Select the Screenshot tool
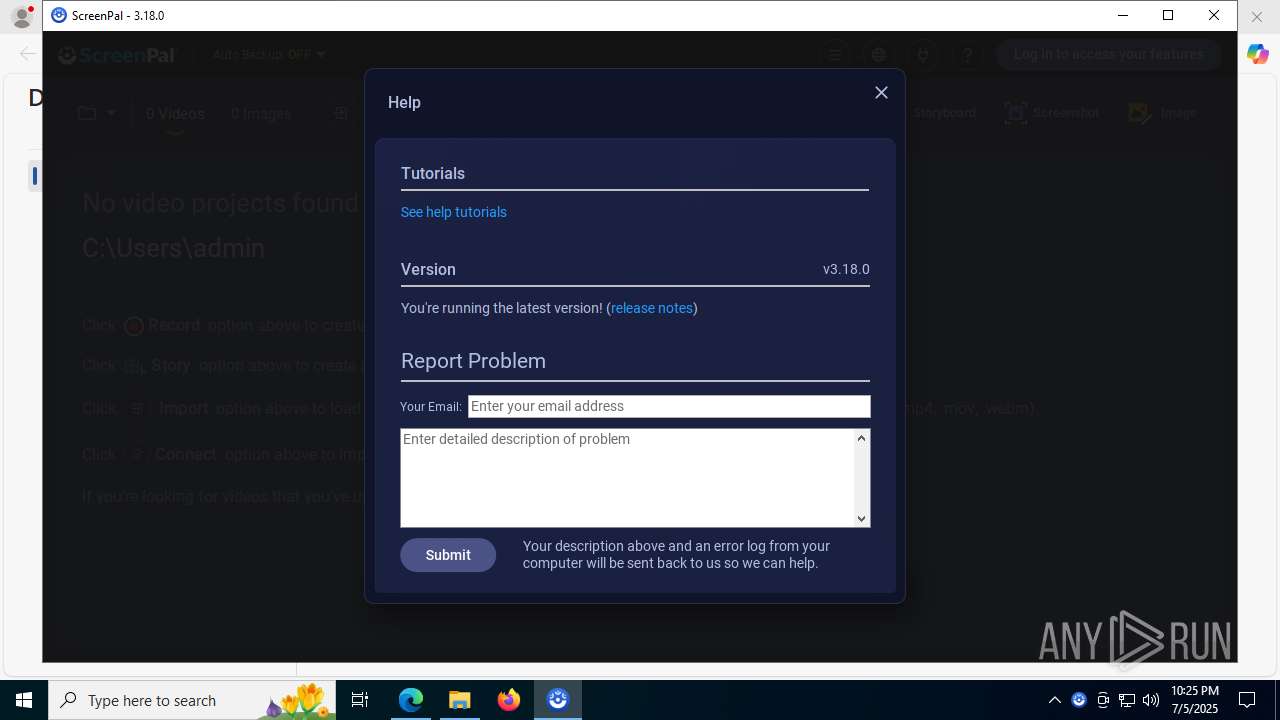Screen dimensions: 1280x720 pos(1052,113)
